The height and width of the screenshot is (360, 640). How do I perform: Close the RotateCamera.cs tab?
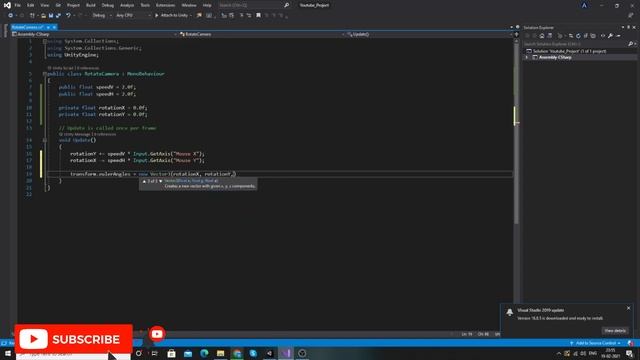tap(54, 27)
